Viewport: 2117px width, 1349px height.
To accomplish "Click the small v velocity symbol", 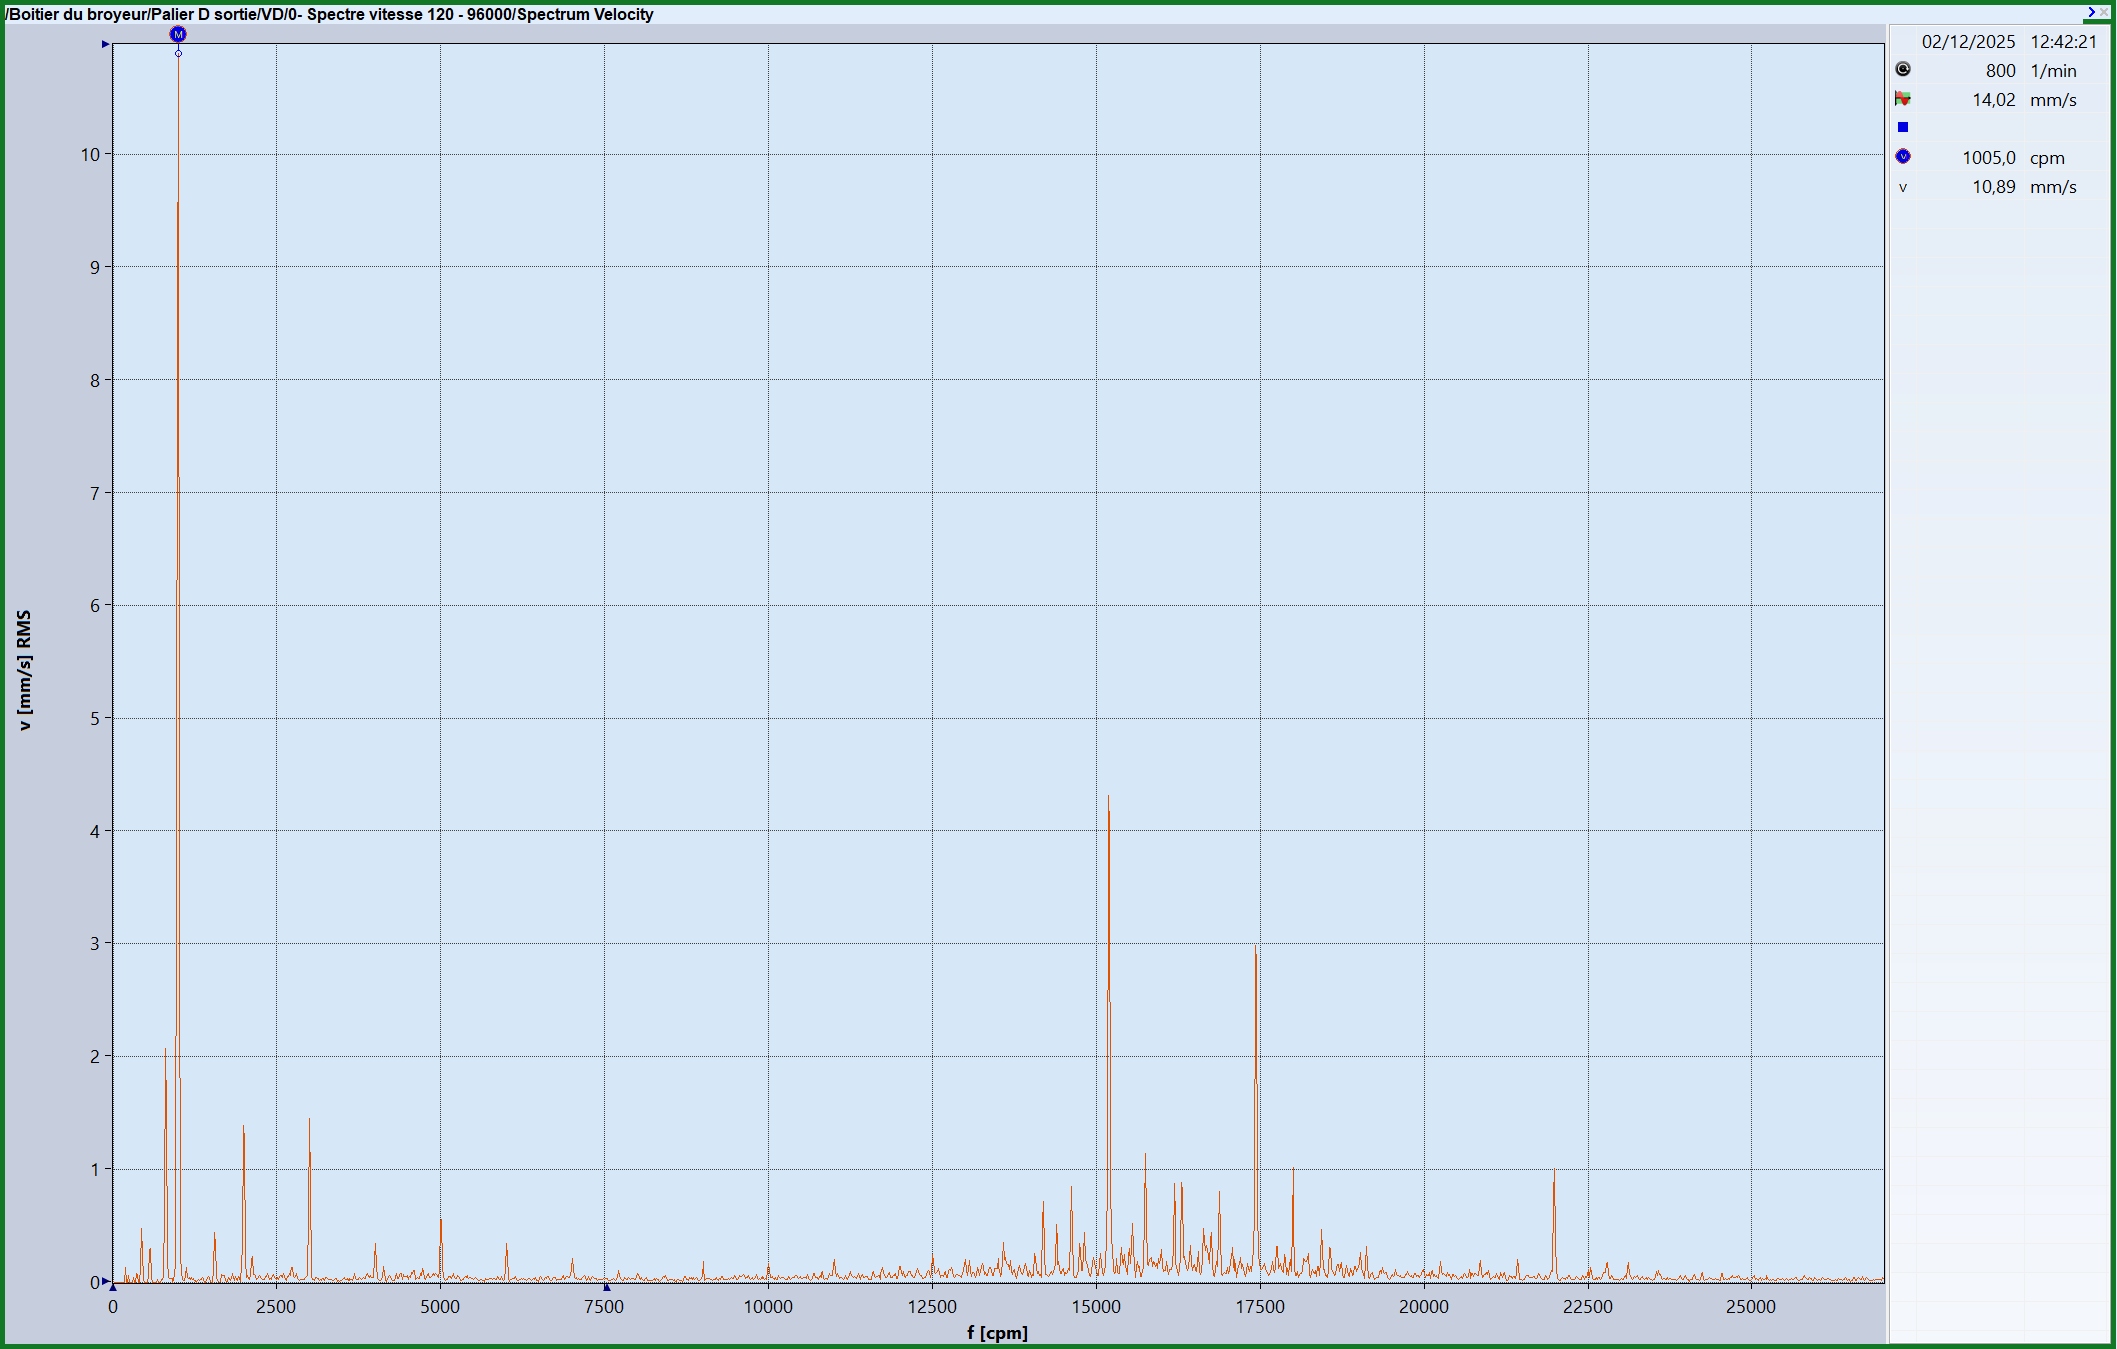I will coord(1903,187).
